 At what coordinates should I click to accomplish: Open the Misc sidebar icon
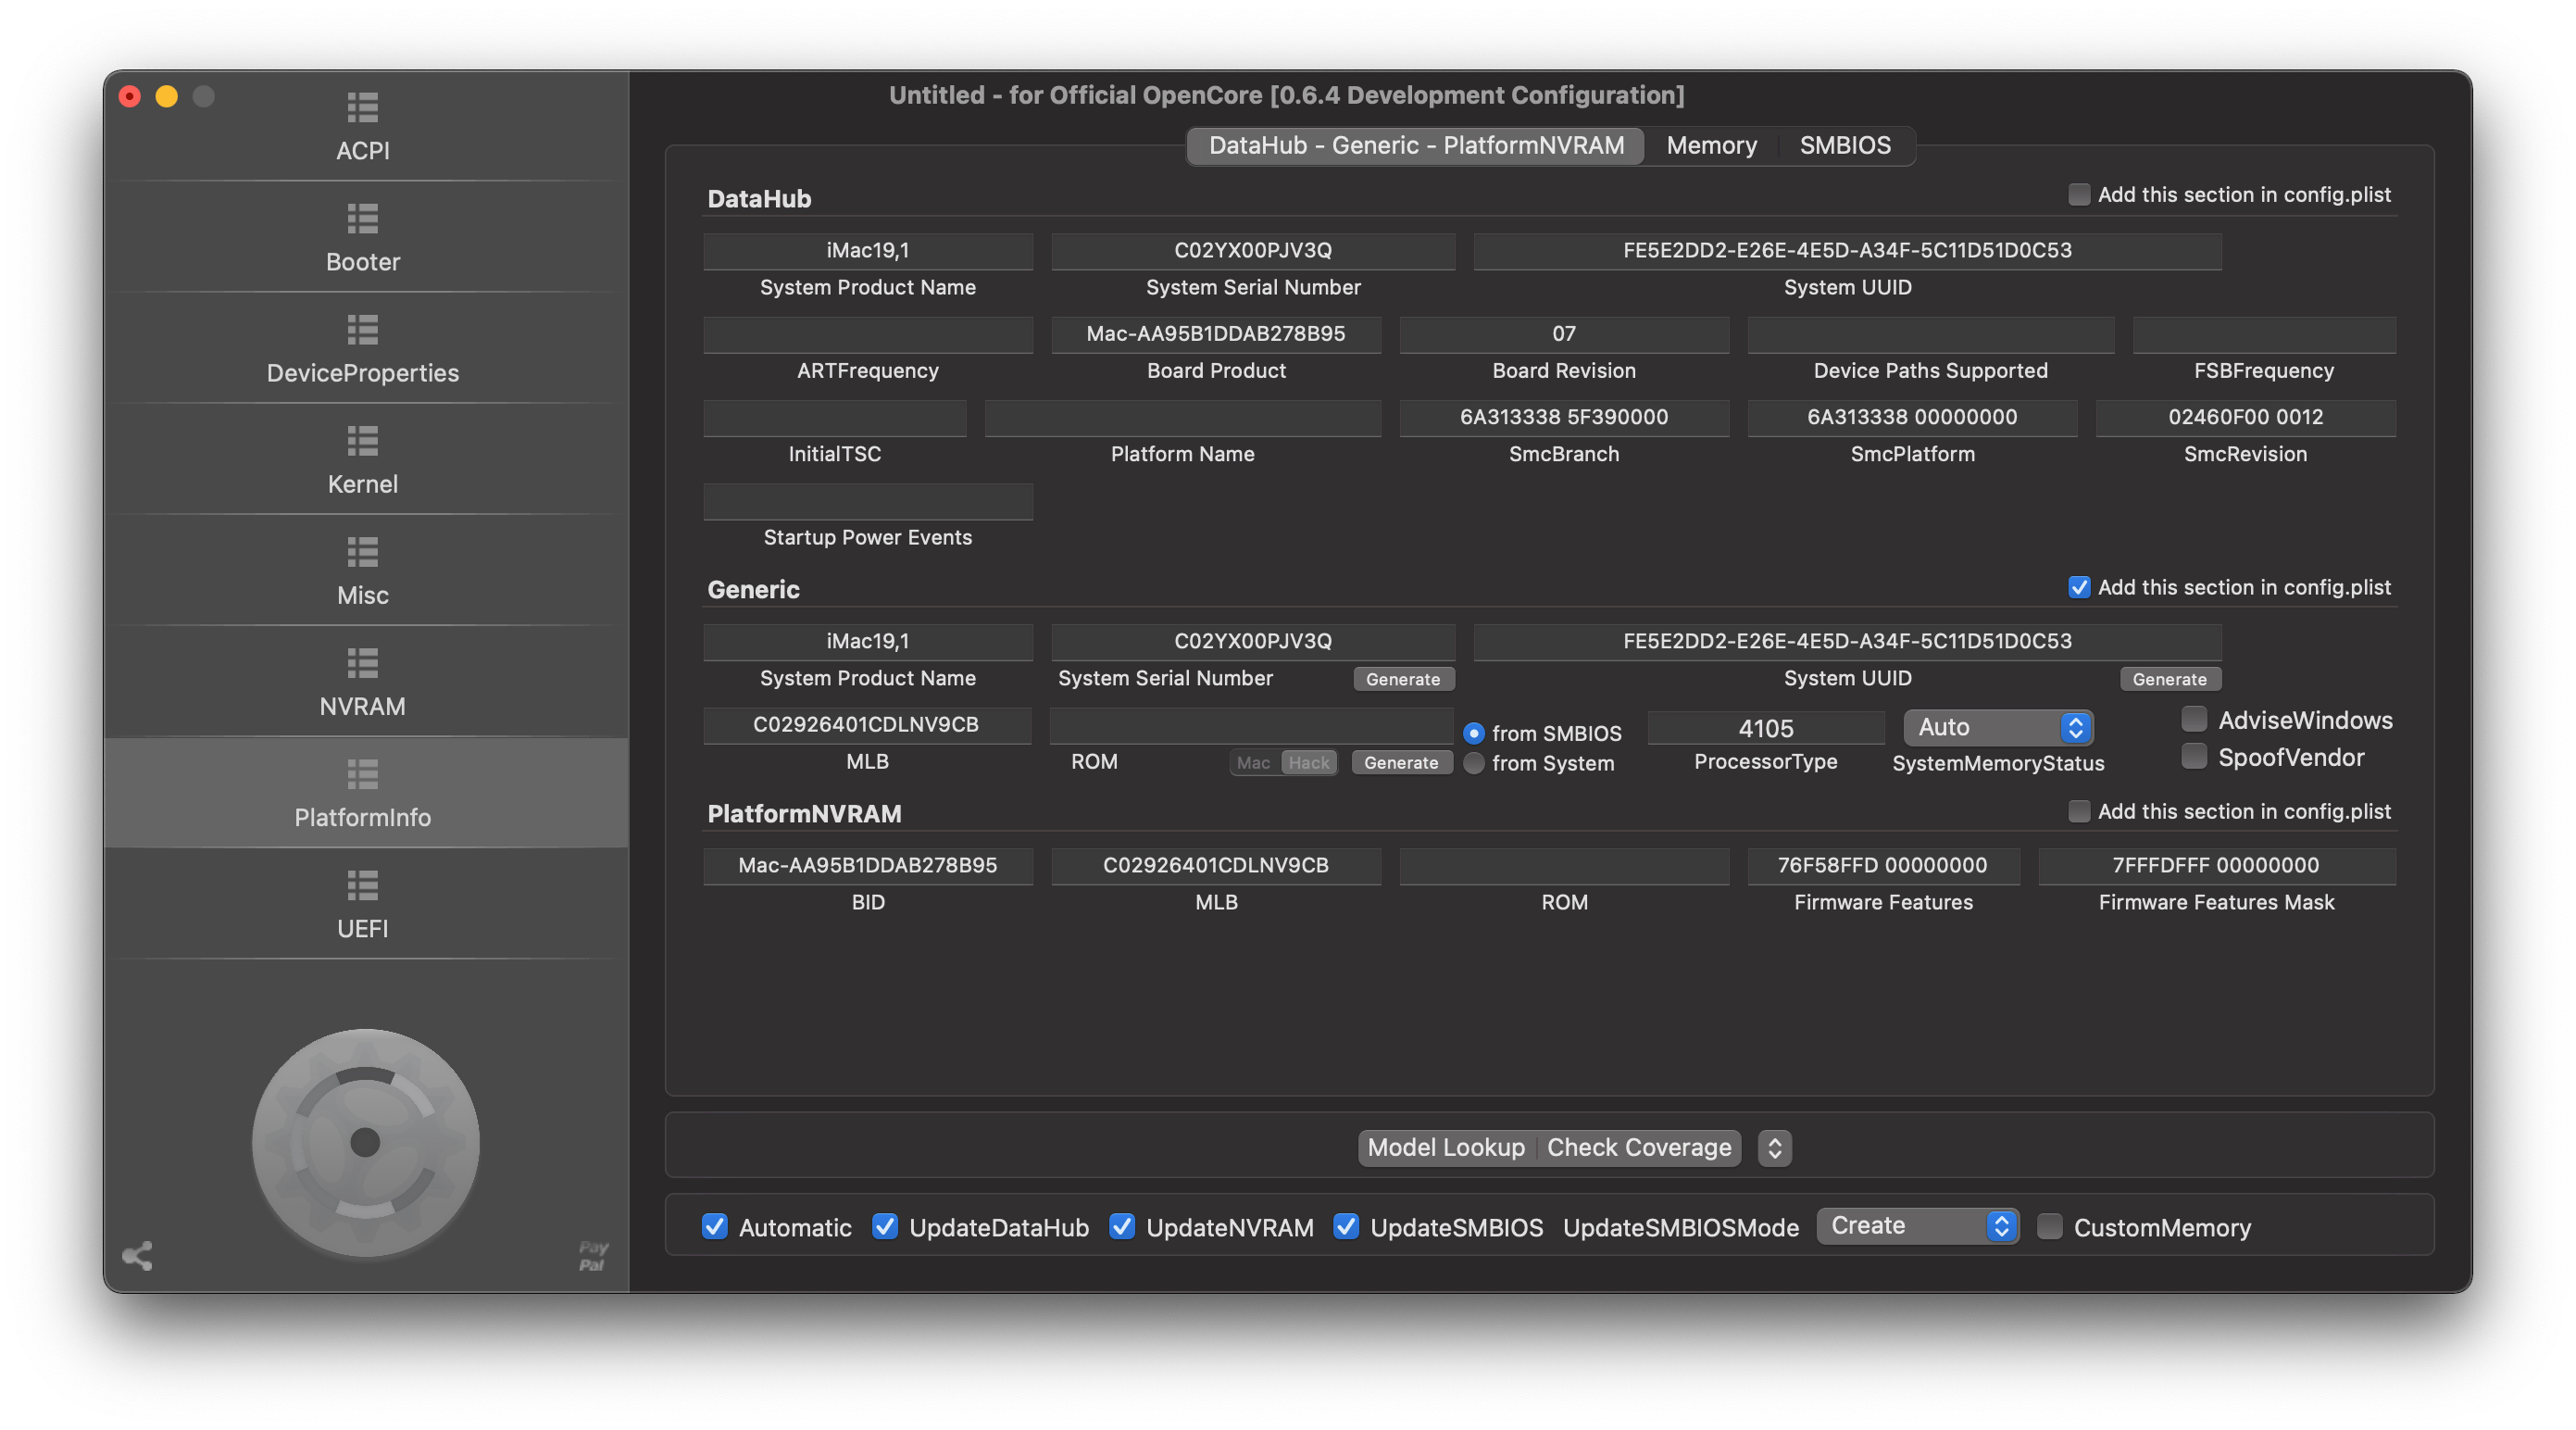click(362, 551)
